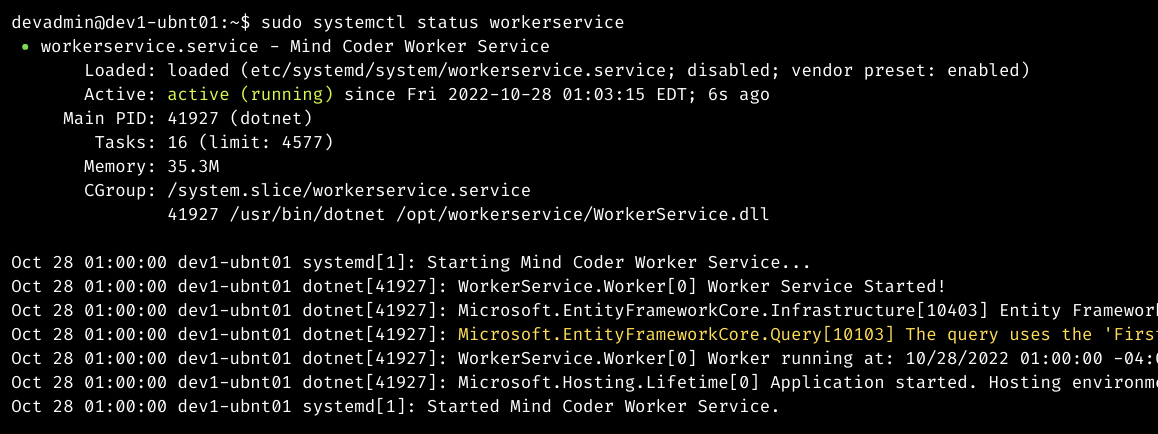Click the 'Mind Coder Worker Service' description title
The height and width of the screenshot is (434, 1158).
[x=419, y=46]
